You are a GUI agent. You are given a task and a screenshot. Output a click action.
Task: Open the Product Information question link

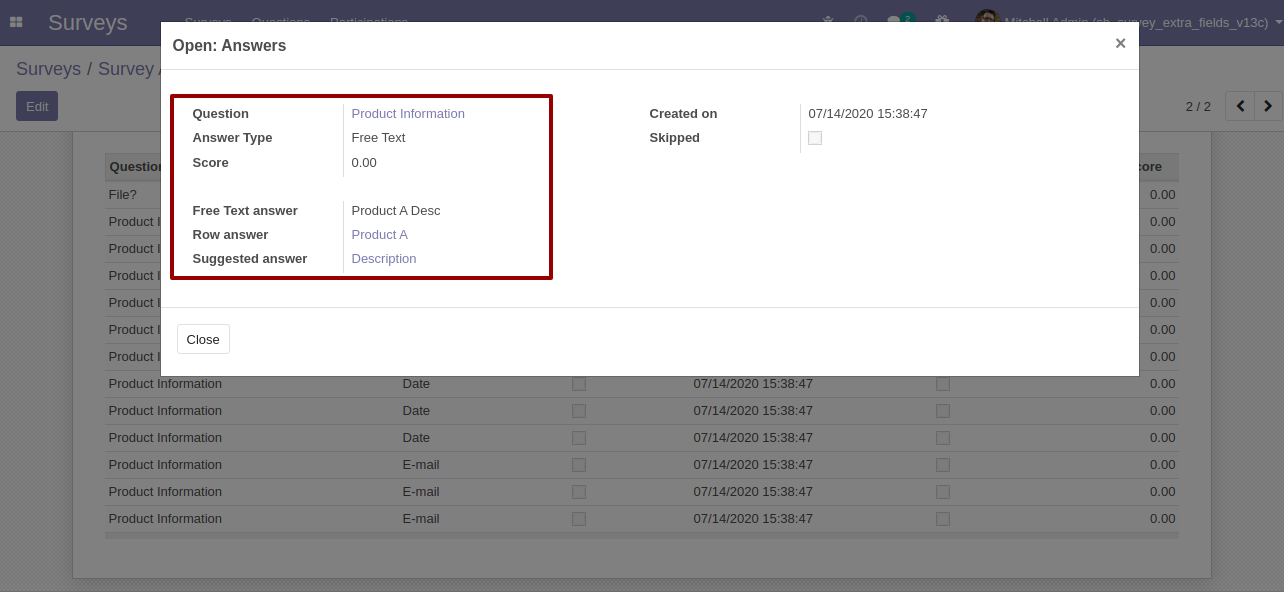tap(408, 114)
